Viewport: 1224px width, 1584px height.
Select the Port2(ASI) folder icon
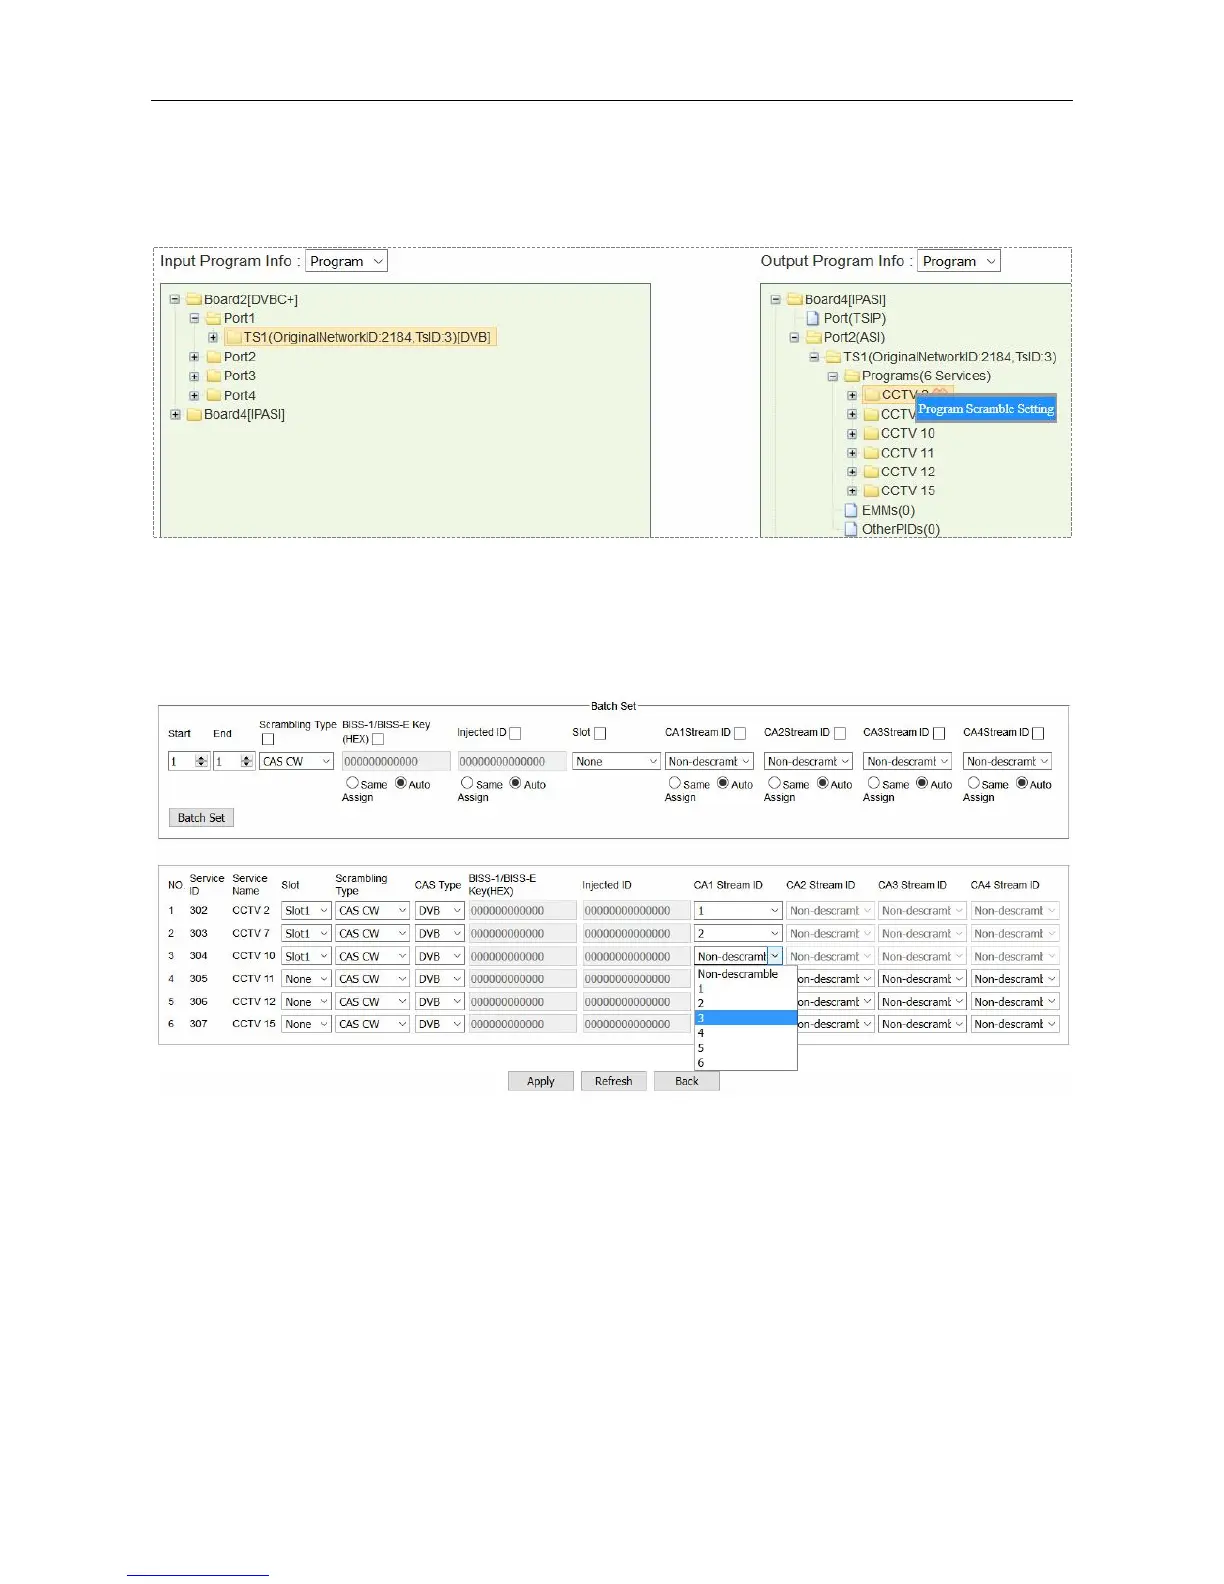tap(814, 337)
